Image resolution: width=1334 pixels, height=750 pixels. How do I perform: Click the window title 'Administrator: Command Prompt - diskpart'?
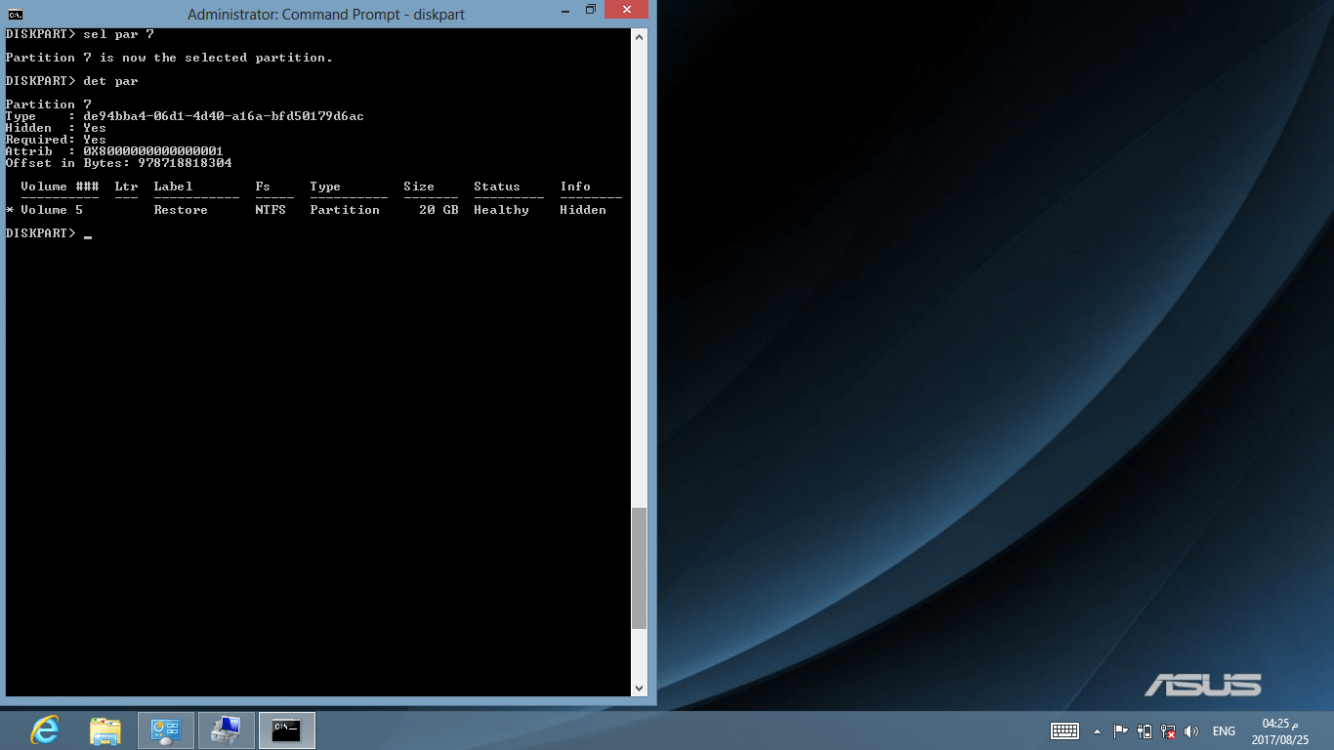(326, 14)
